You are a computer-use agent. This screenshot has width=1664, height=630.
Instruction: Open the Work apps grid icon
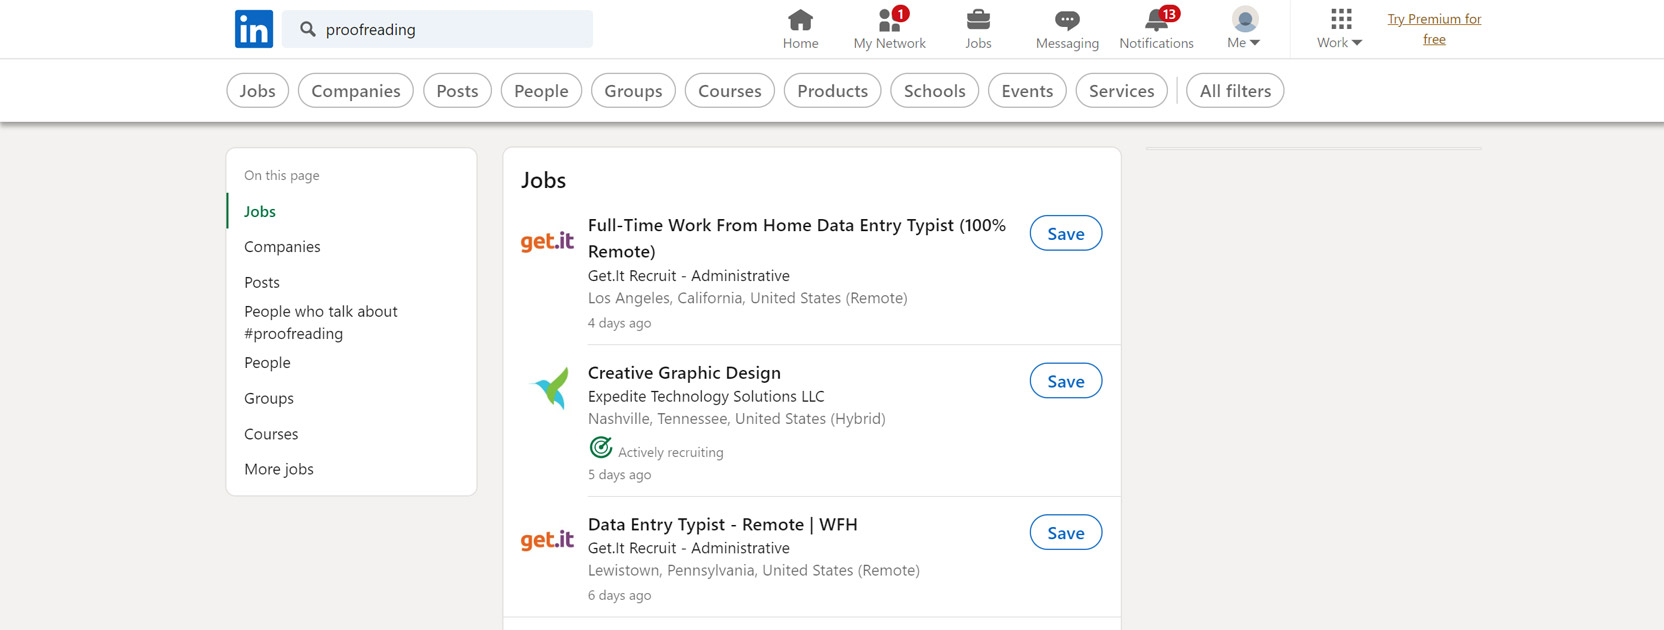coord(1341,19)
